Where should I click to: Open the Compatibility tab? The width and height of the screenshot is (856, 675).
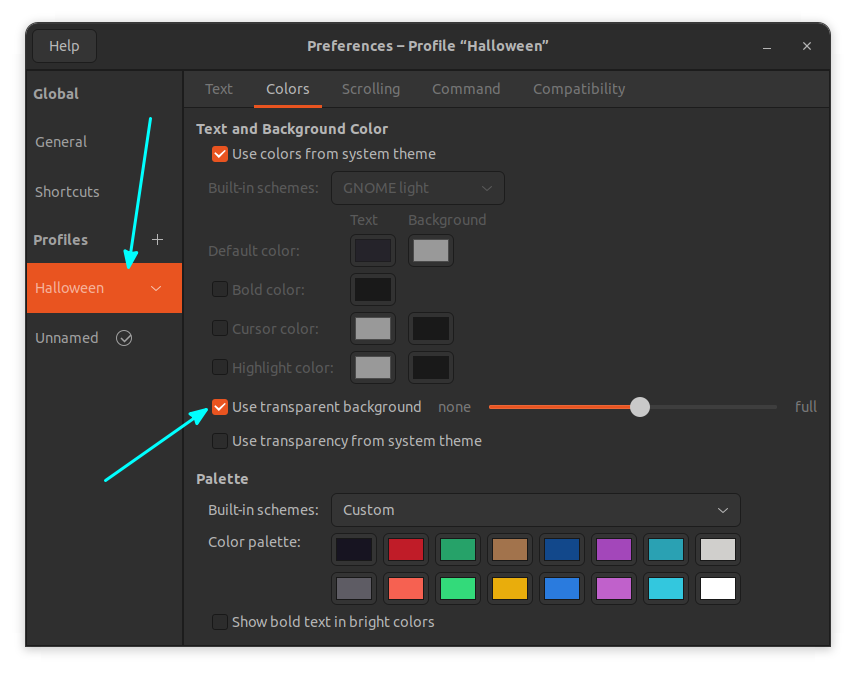coord(578,89)
